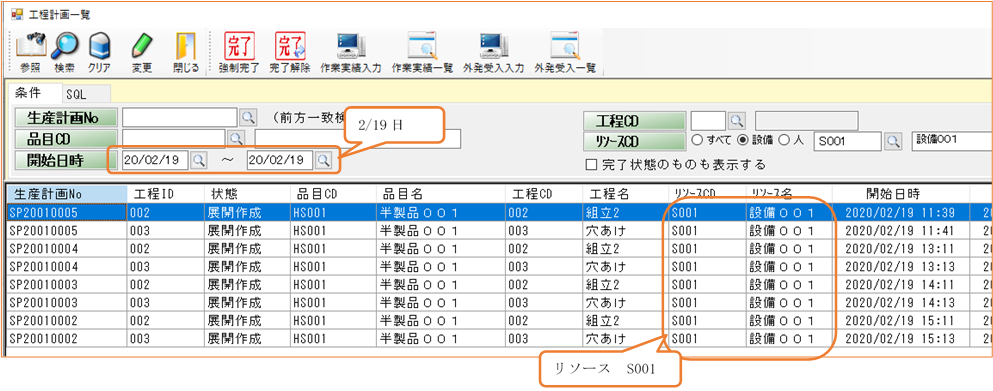The height and width of the screenshot is (391, 993).
Task: Click the start date to field 20/02/19
Action: point(280,160)
